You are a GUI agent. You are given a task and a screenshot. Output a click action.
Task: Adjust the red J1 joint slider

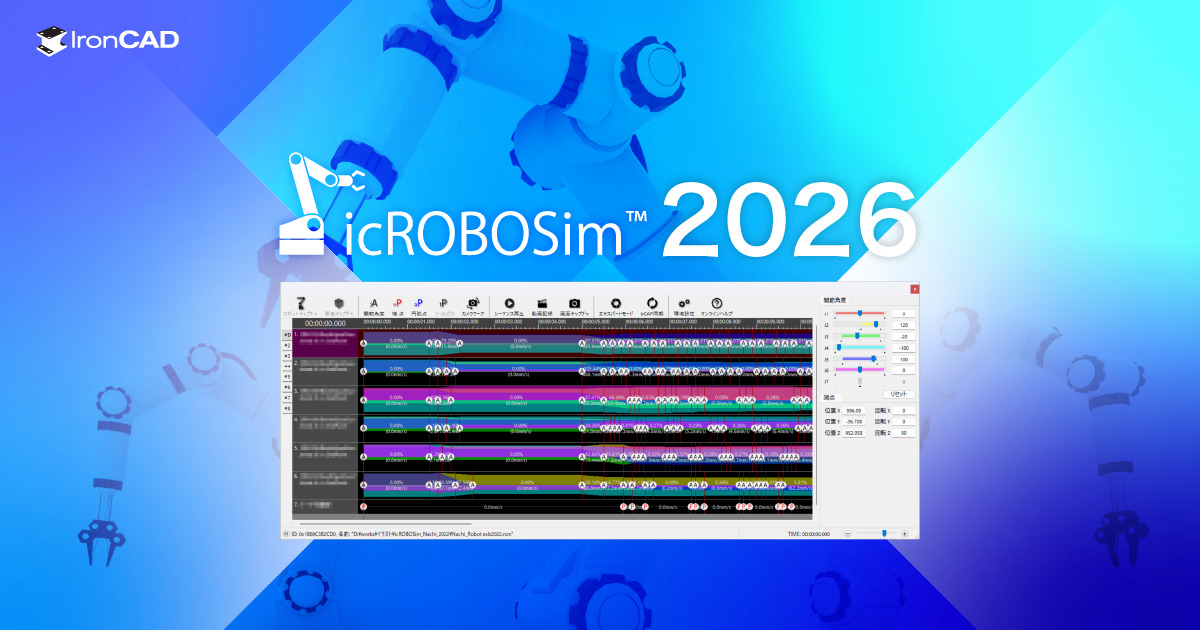[x=860, y=313]
